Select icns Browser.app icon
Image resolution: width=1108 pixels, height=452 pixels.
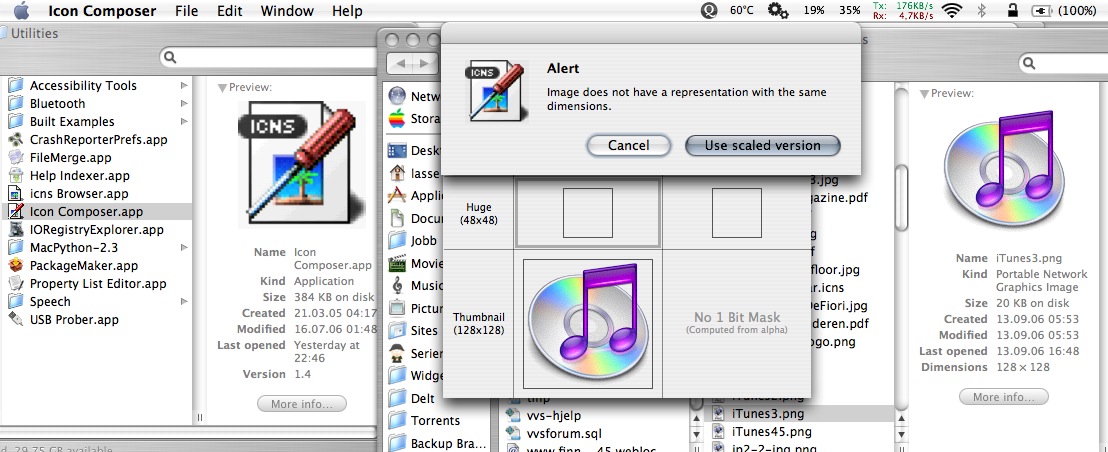[16, 194]
